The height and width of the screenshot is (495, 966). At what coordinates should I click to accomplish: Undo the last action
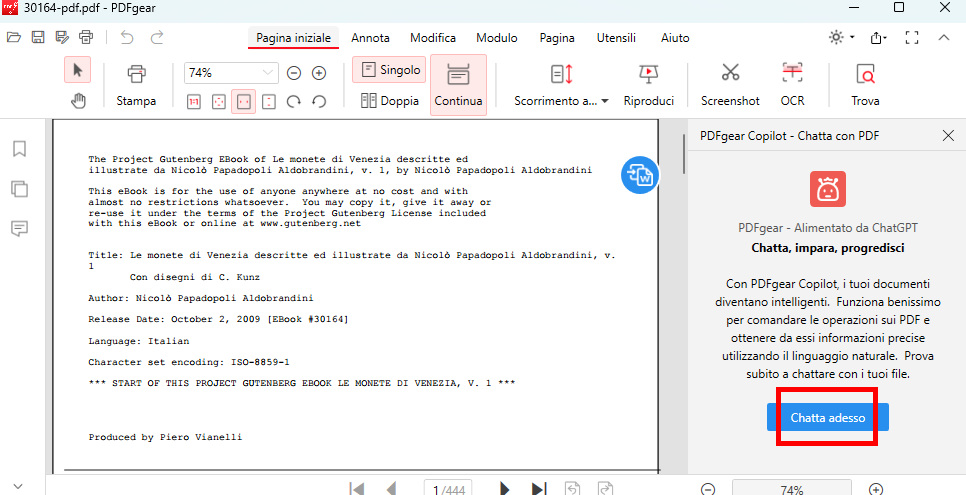point(127,38)
